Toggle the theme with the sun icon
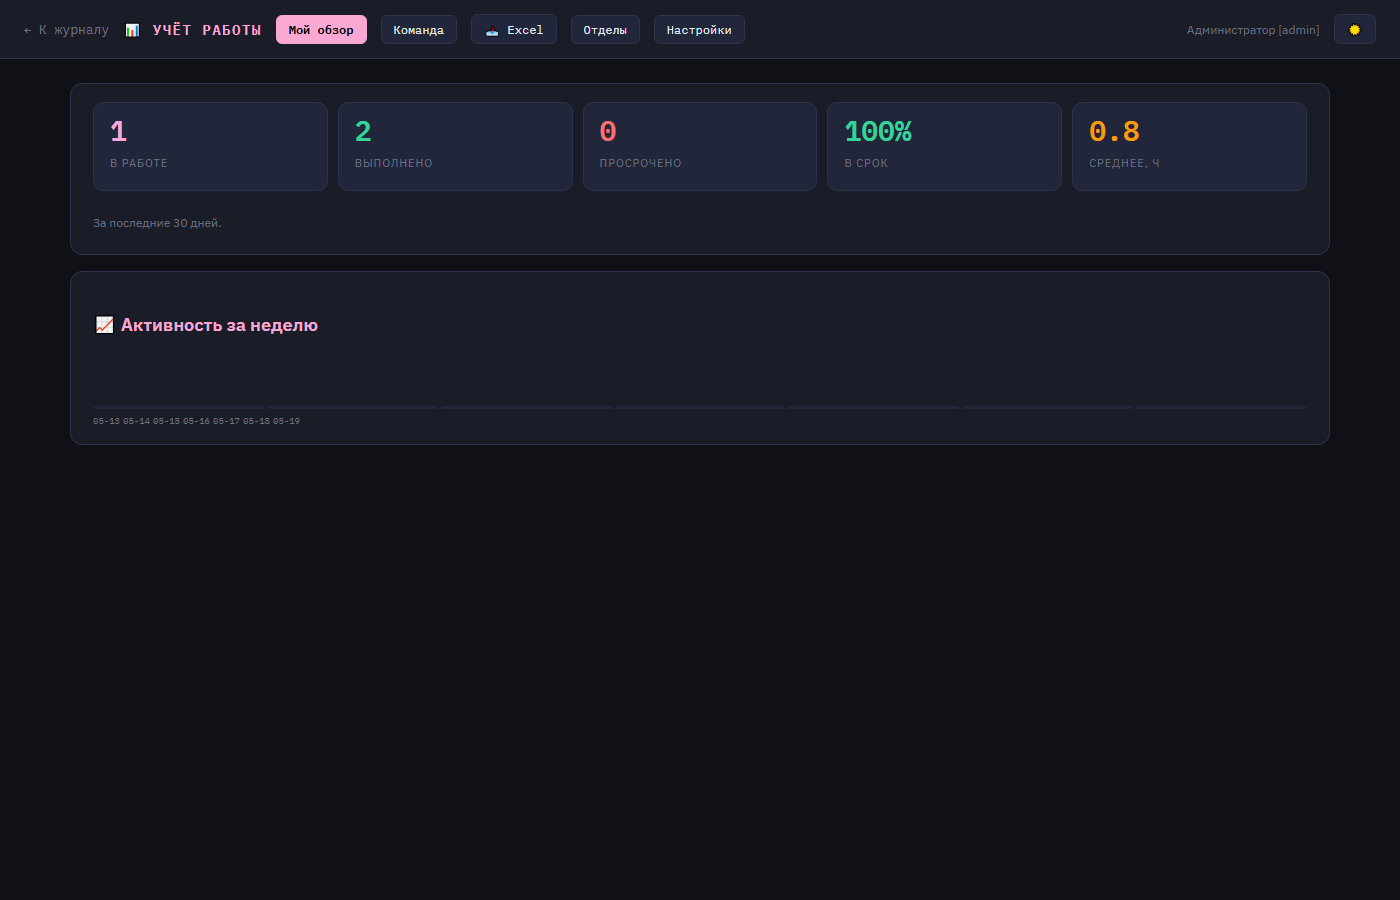Viewport: 1400px width, 900px height. [1355, 30]
